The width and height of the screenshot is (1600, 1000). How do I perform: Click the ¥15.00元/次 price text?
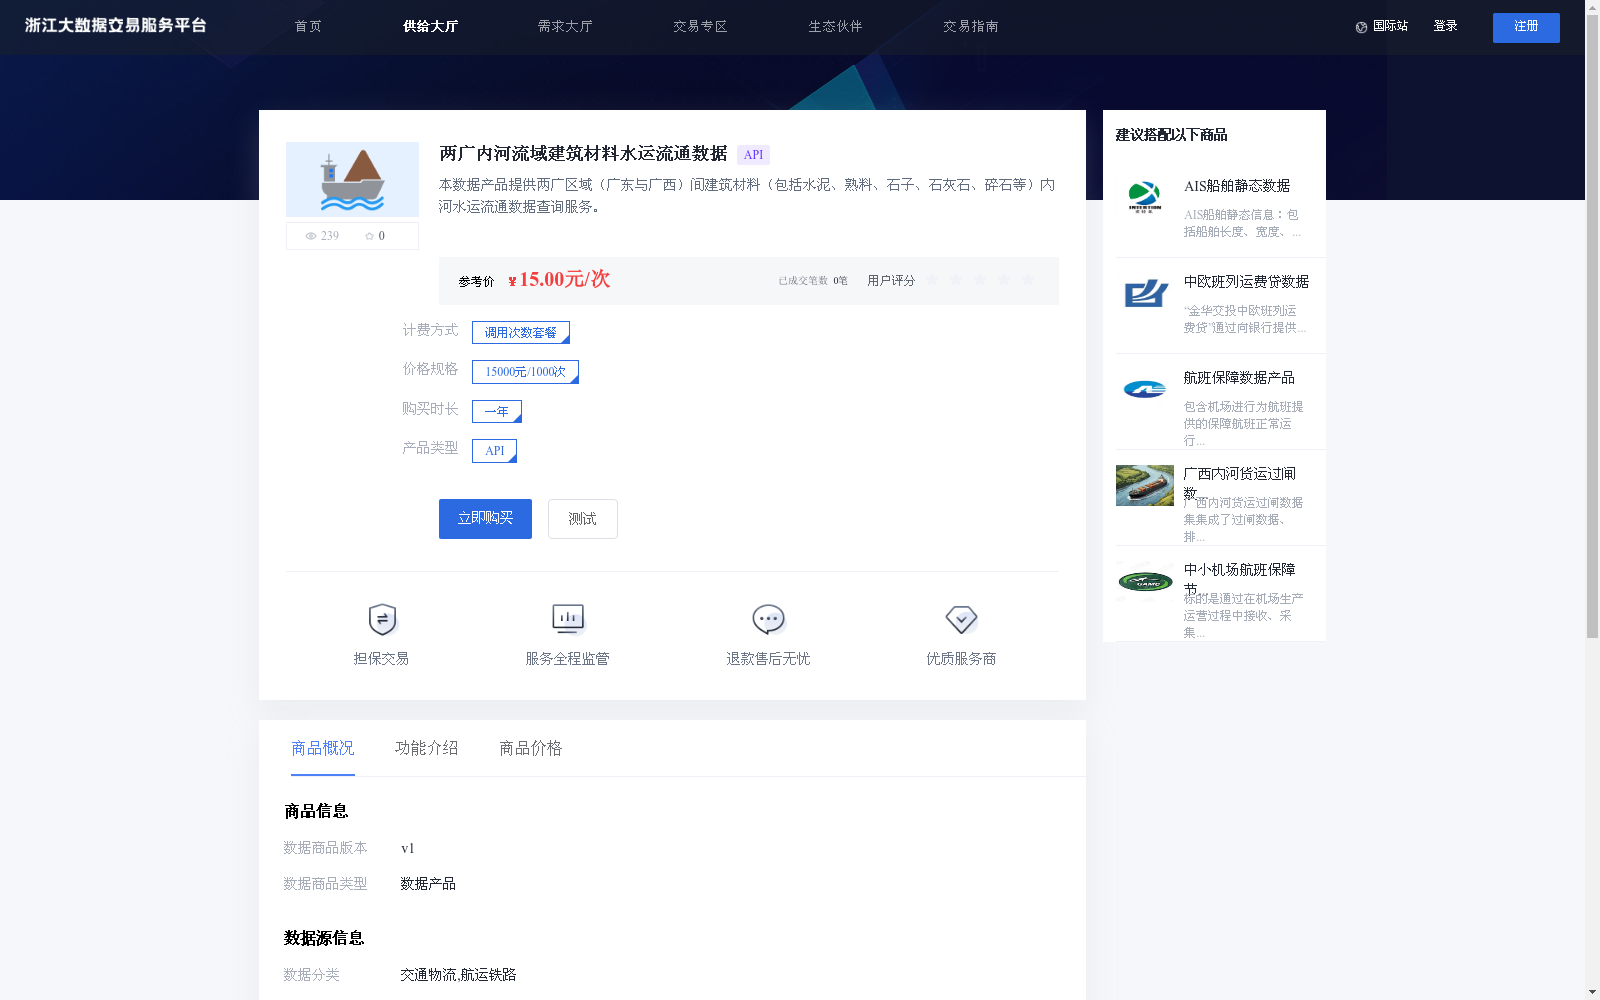[x=559, y=280]
